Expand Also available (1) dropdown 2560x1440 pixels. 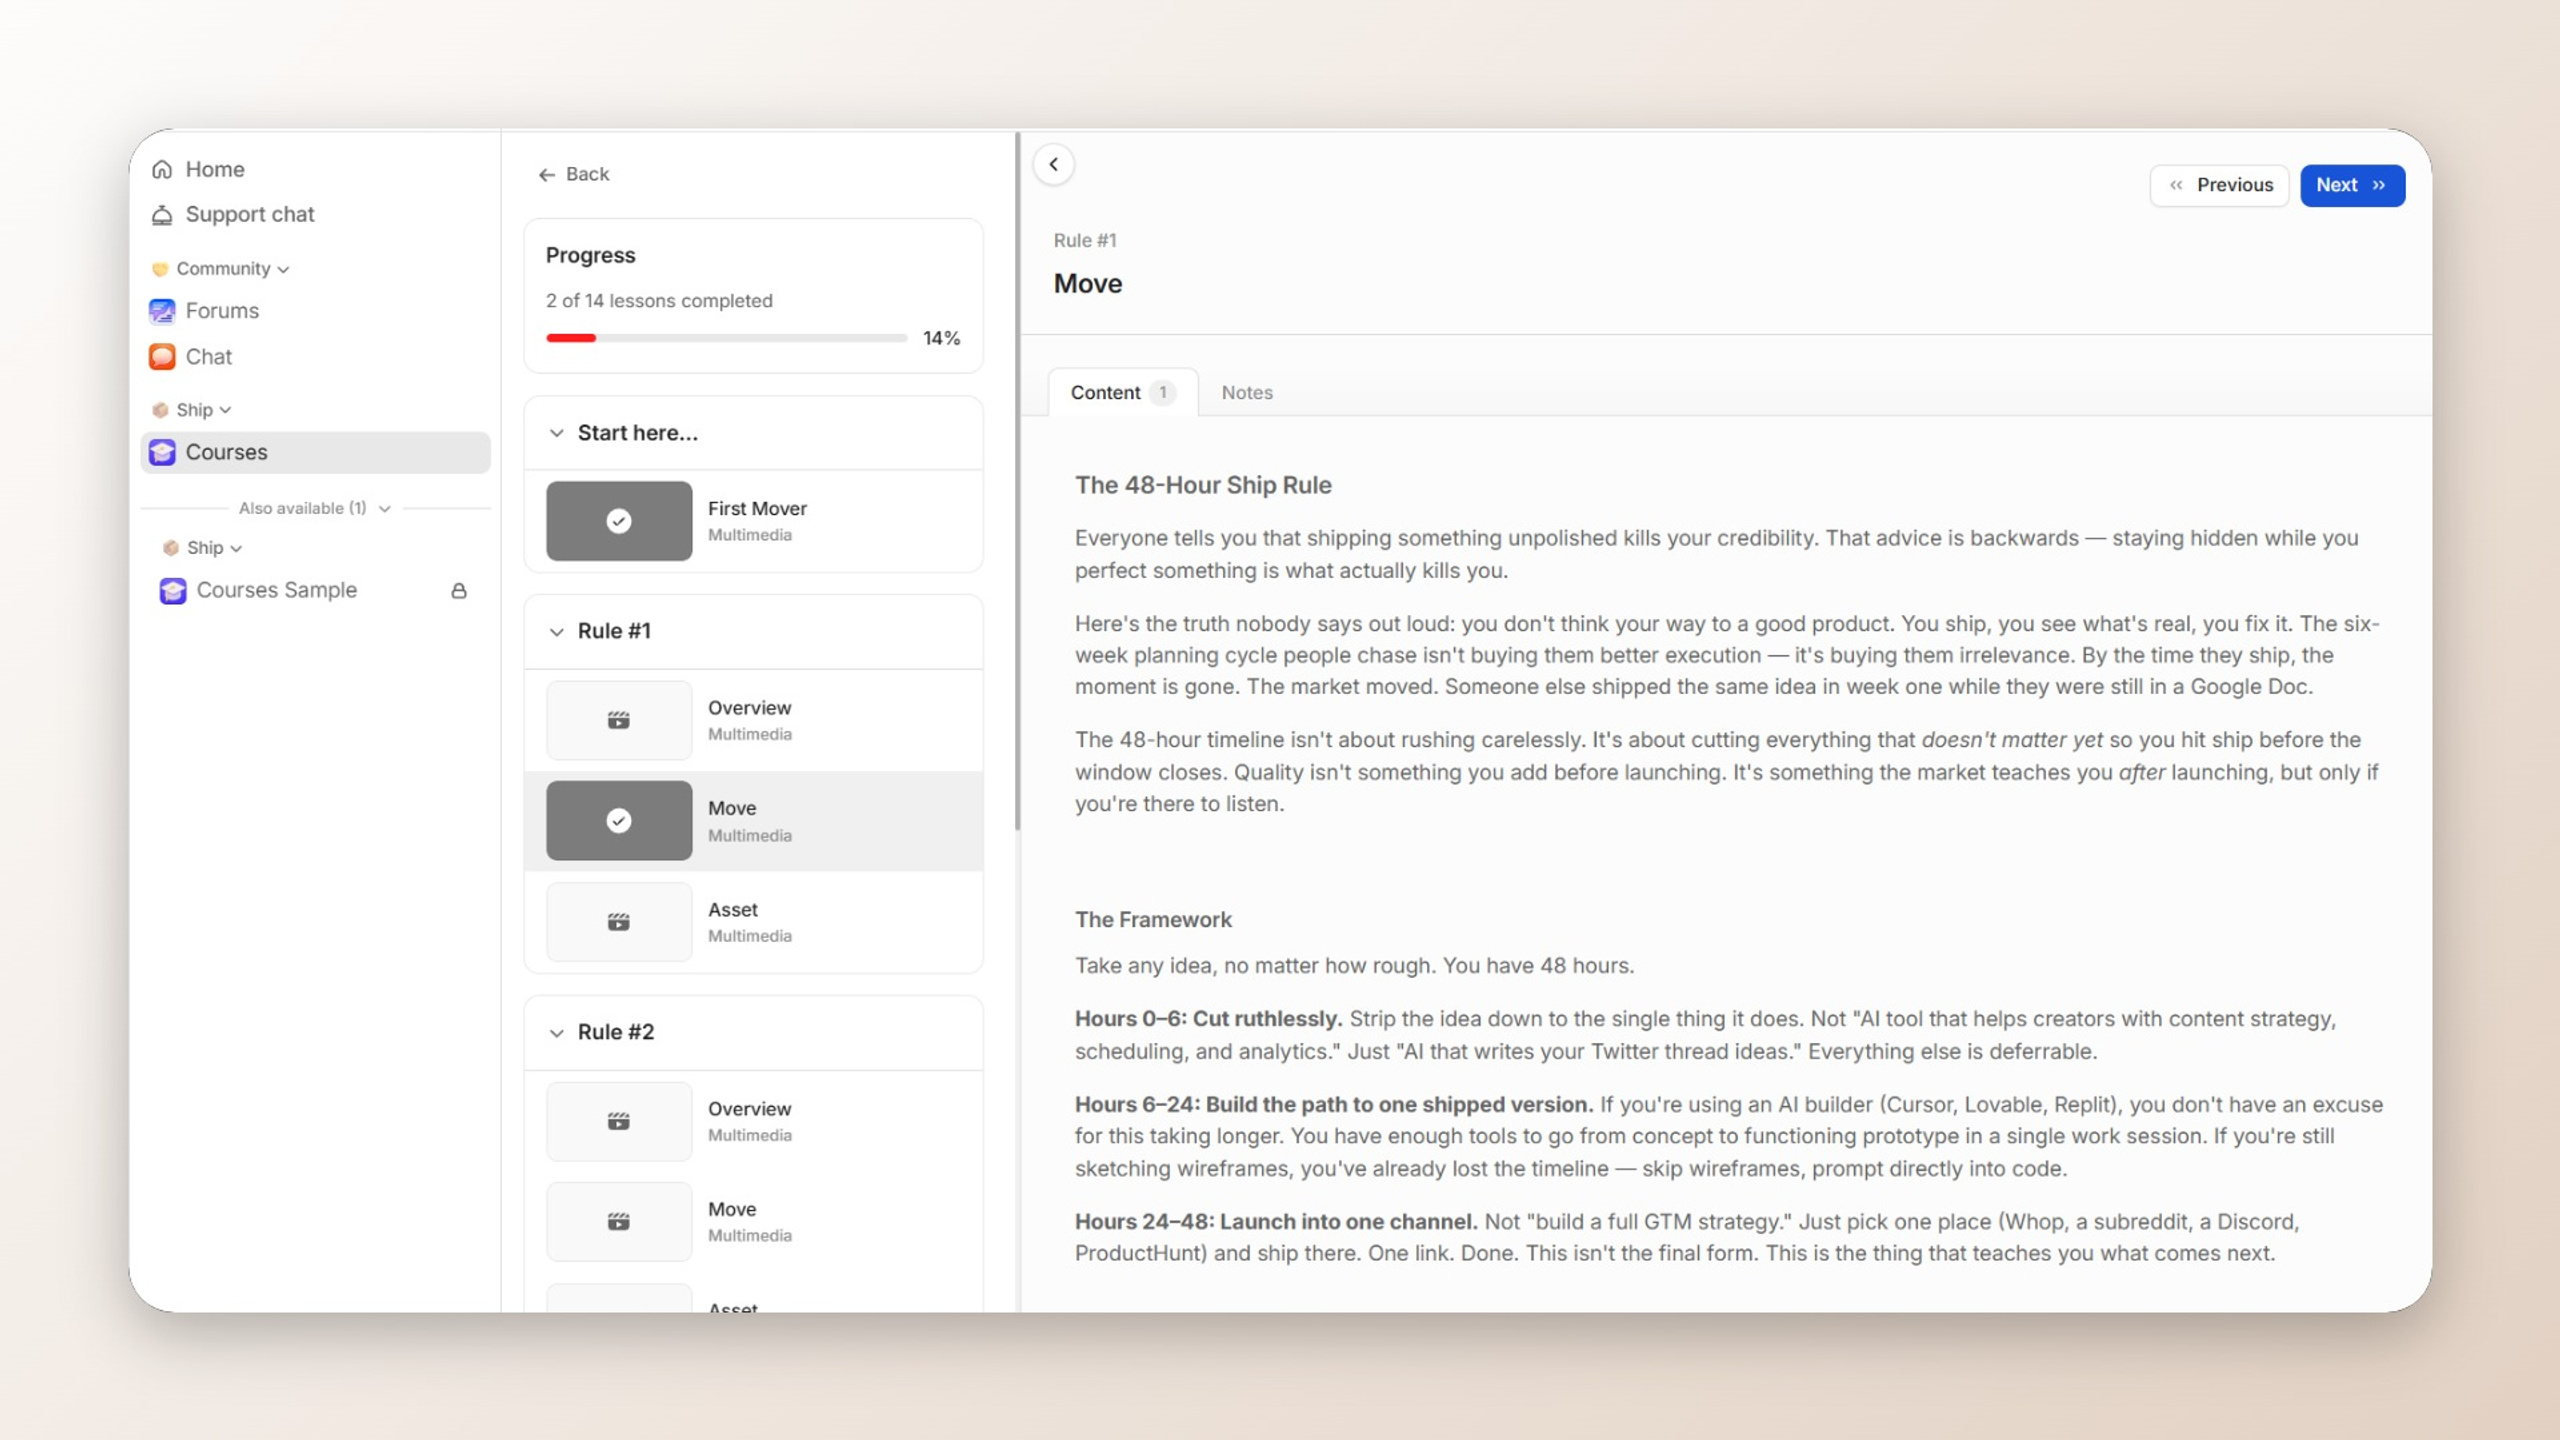(x=314, y=508)
